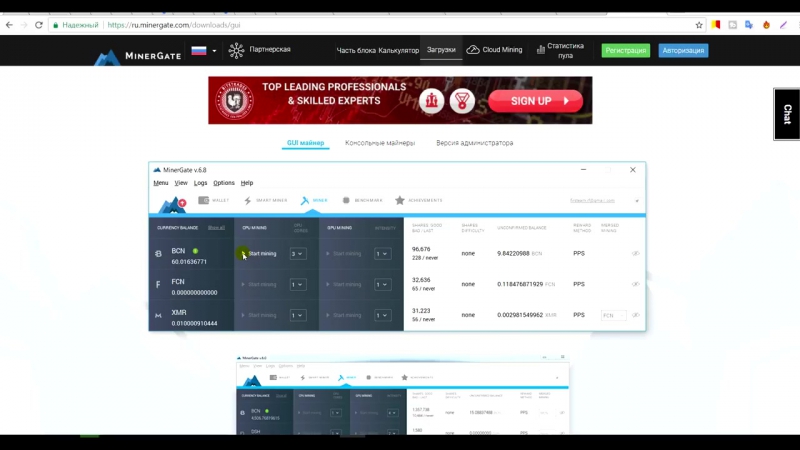Viewport: 800px width, 450px height.
Task: Open XMR merged mining FCN dropdown
Action: point(613,315)
